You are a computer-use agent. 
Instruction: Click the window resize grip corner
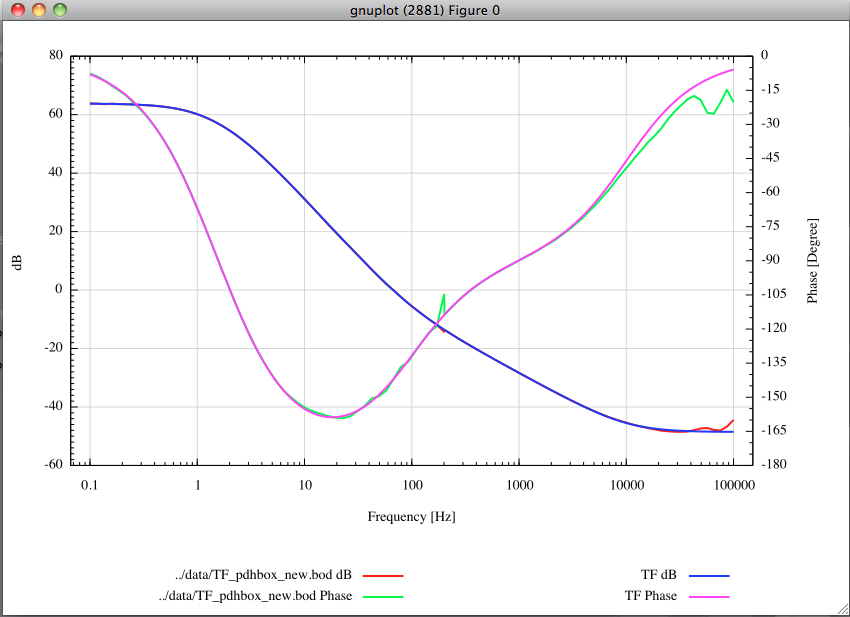(843, 610)
